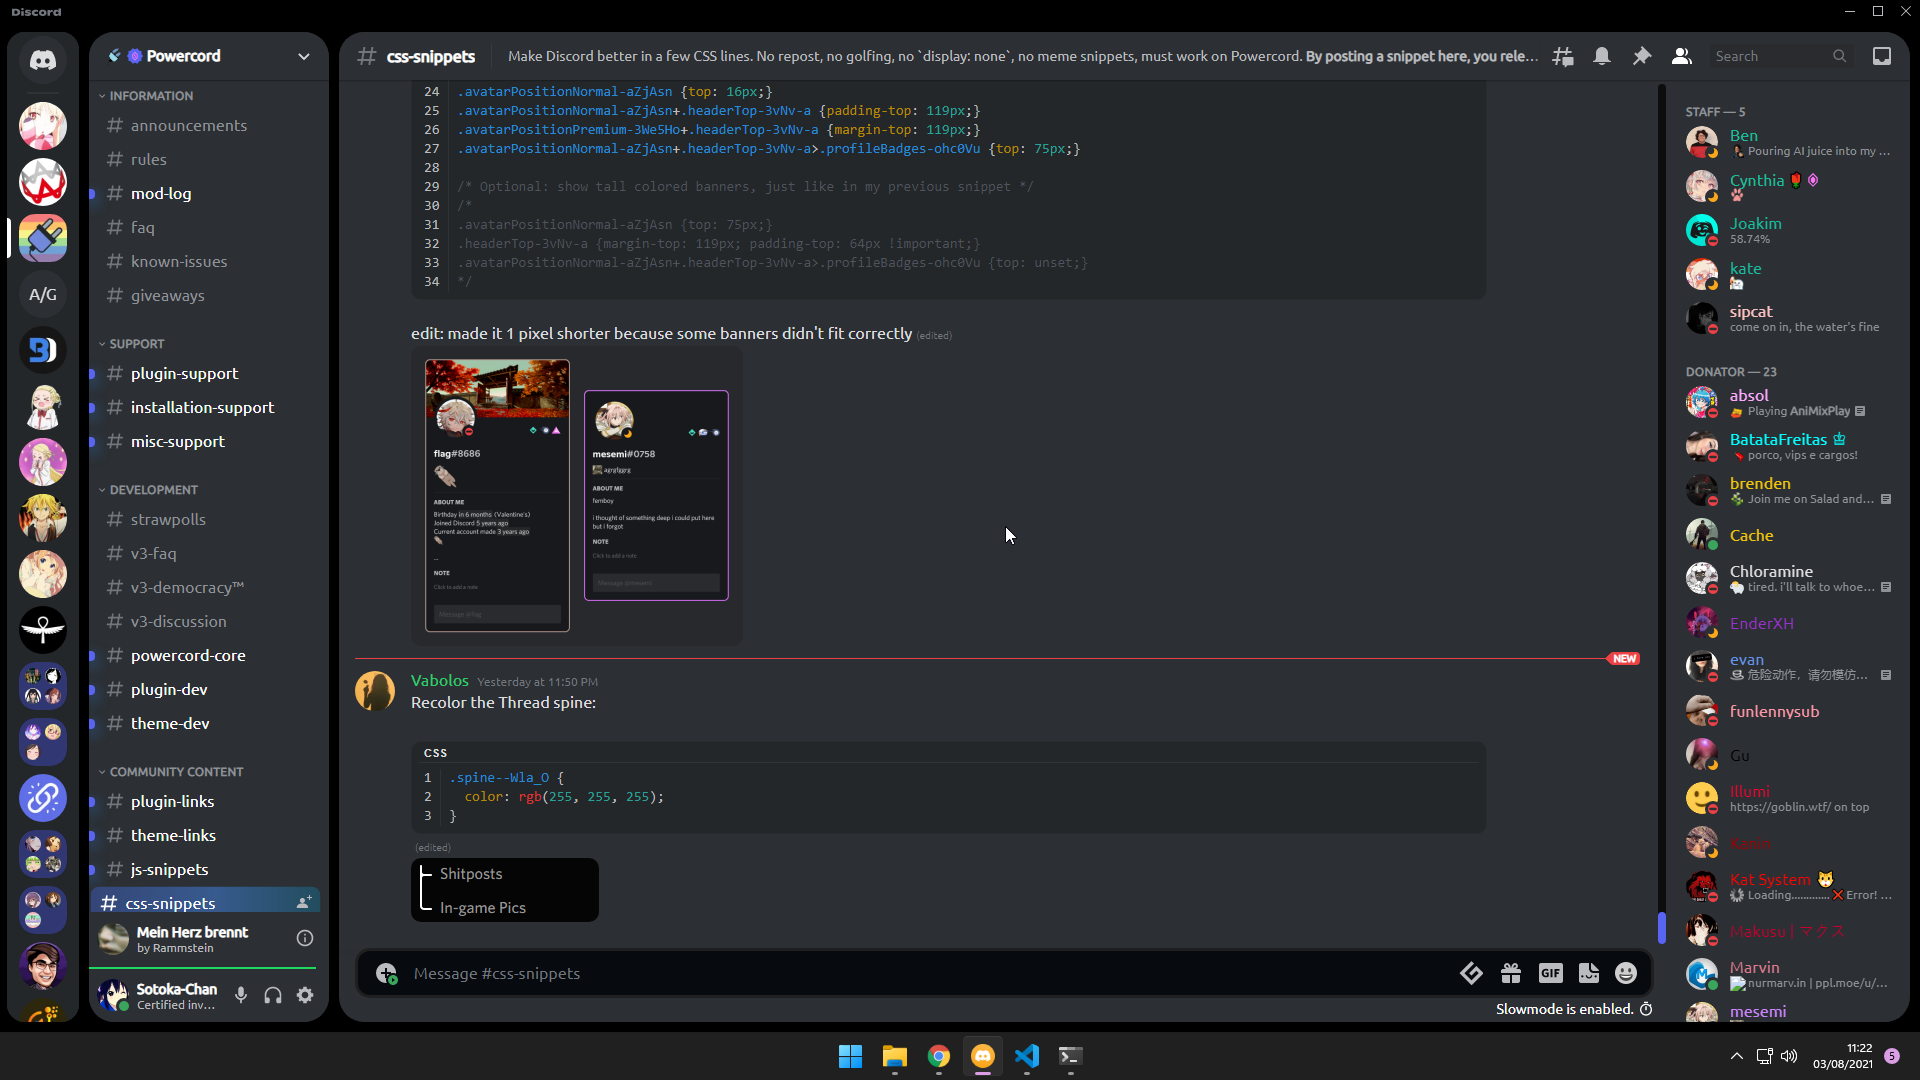Open user settings gear
Image resolution: width=1920 pixels, height=1080 pixels.
click(305, 995)
